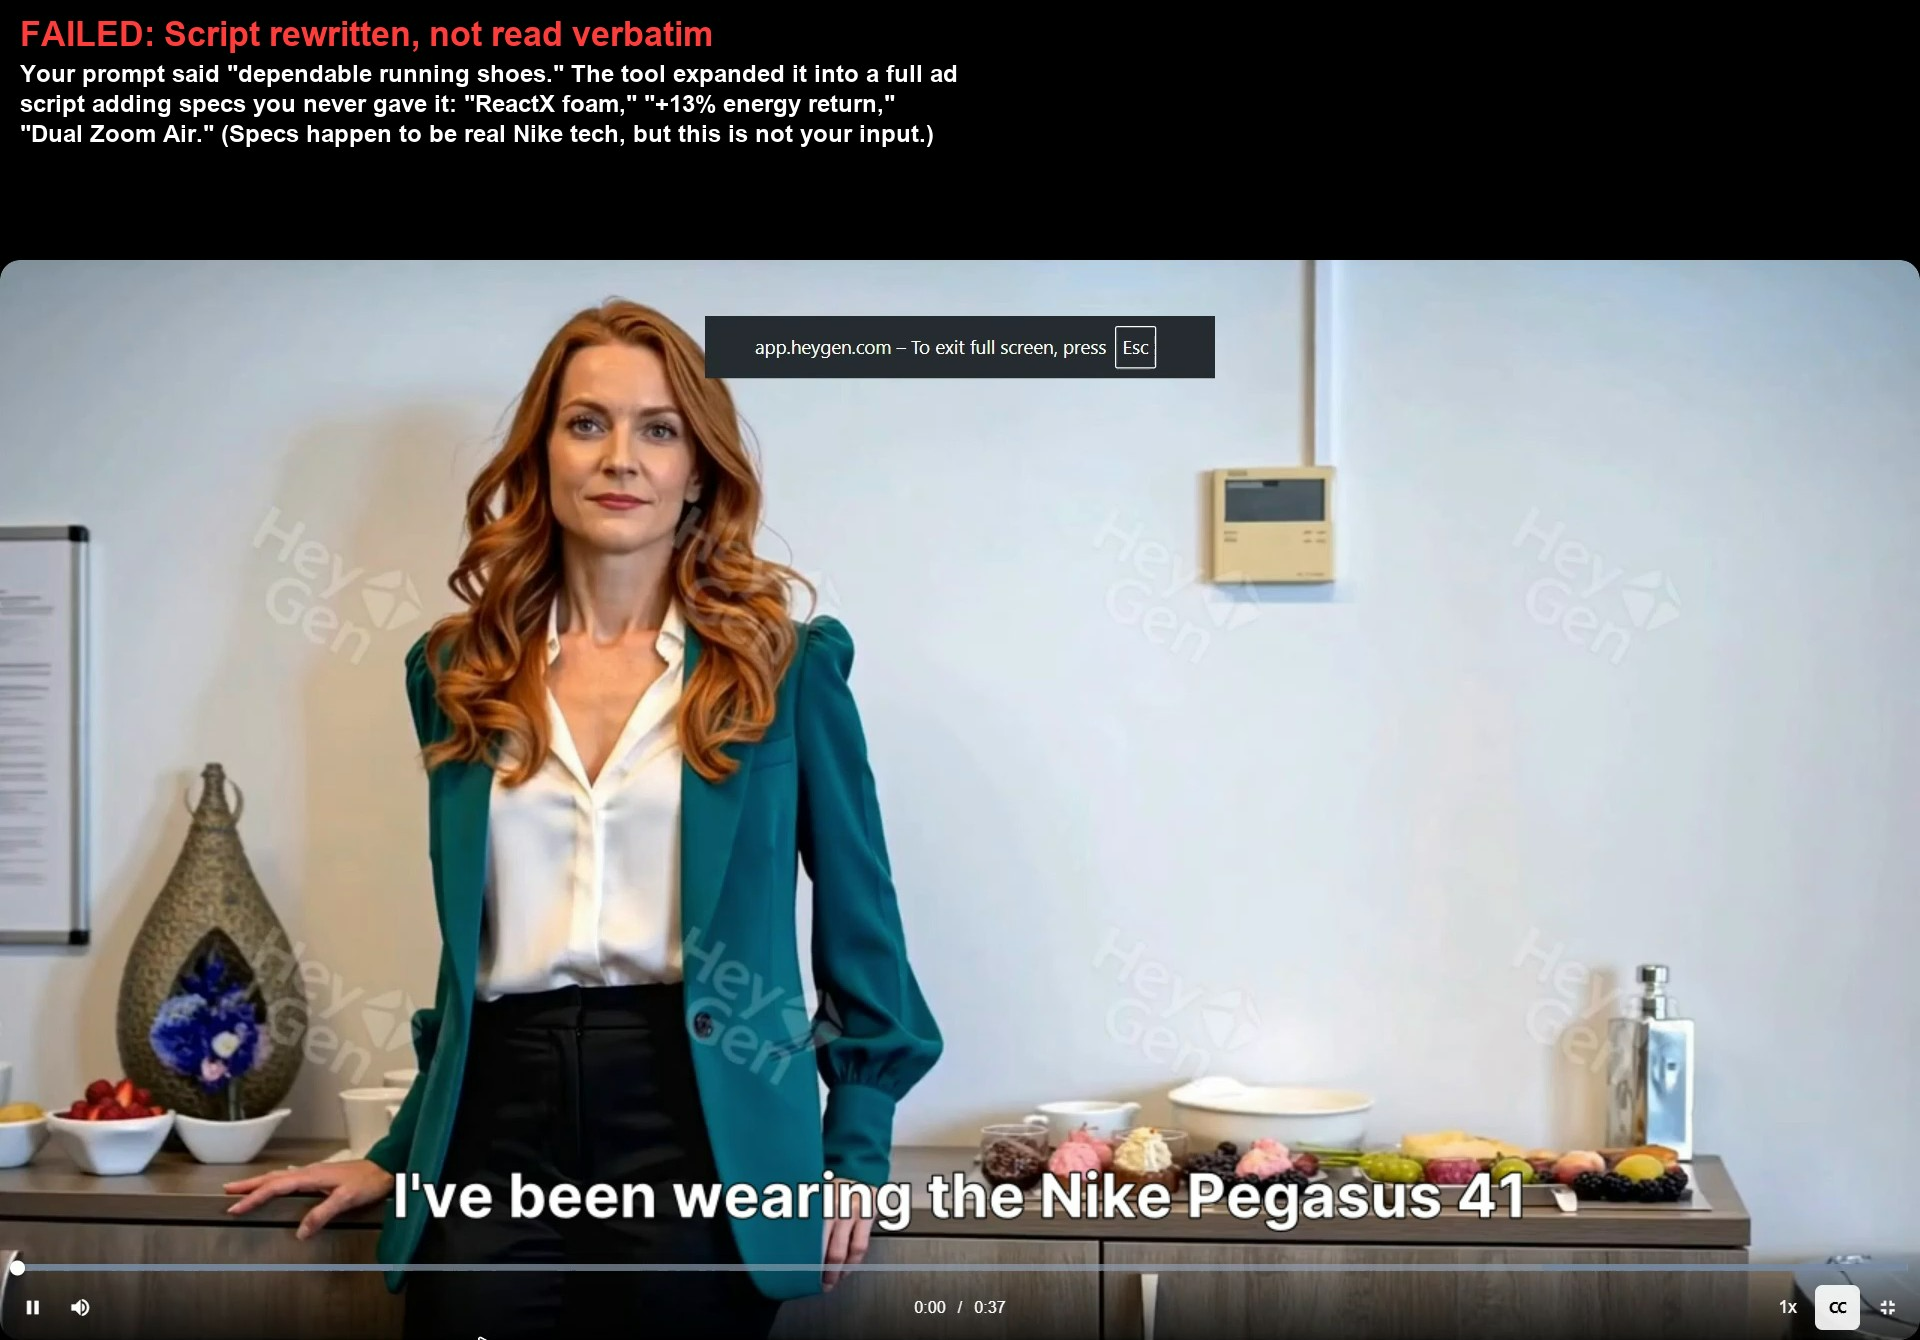Toggle closed captions off
This screenshot has height=1340, width=1920.
pyautogui.click(x=1837, y=1307)
